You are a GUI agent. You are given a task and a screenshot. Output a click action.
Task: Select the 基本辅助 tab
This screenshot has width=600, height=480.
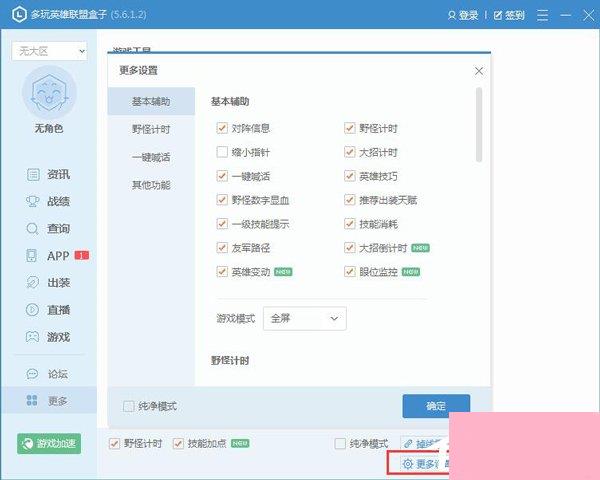(151, 101)
